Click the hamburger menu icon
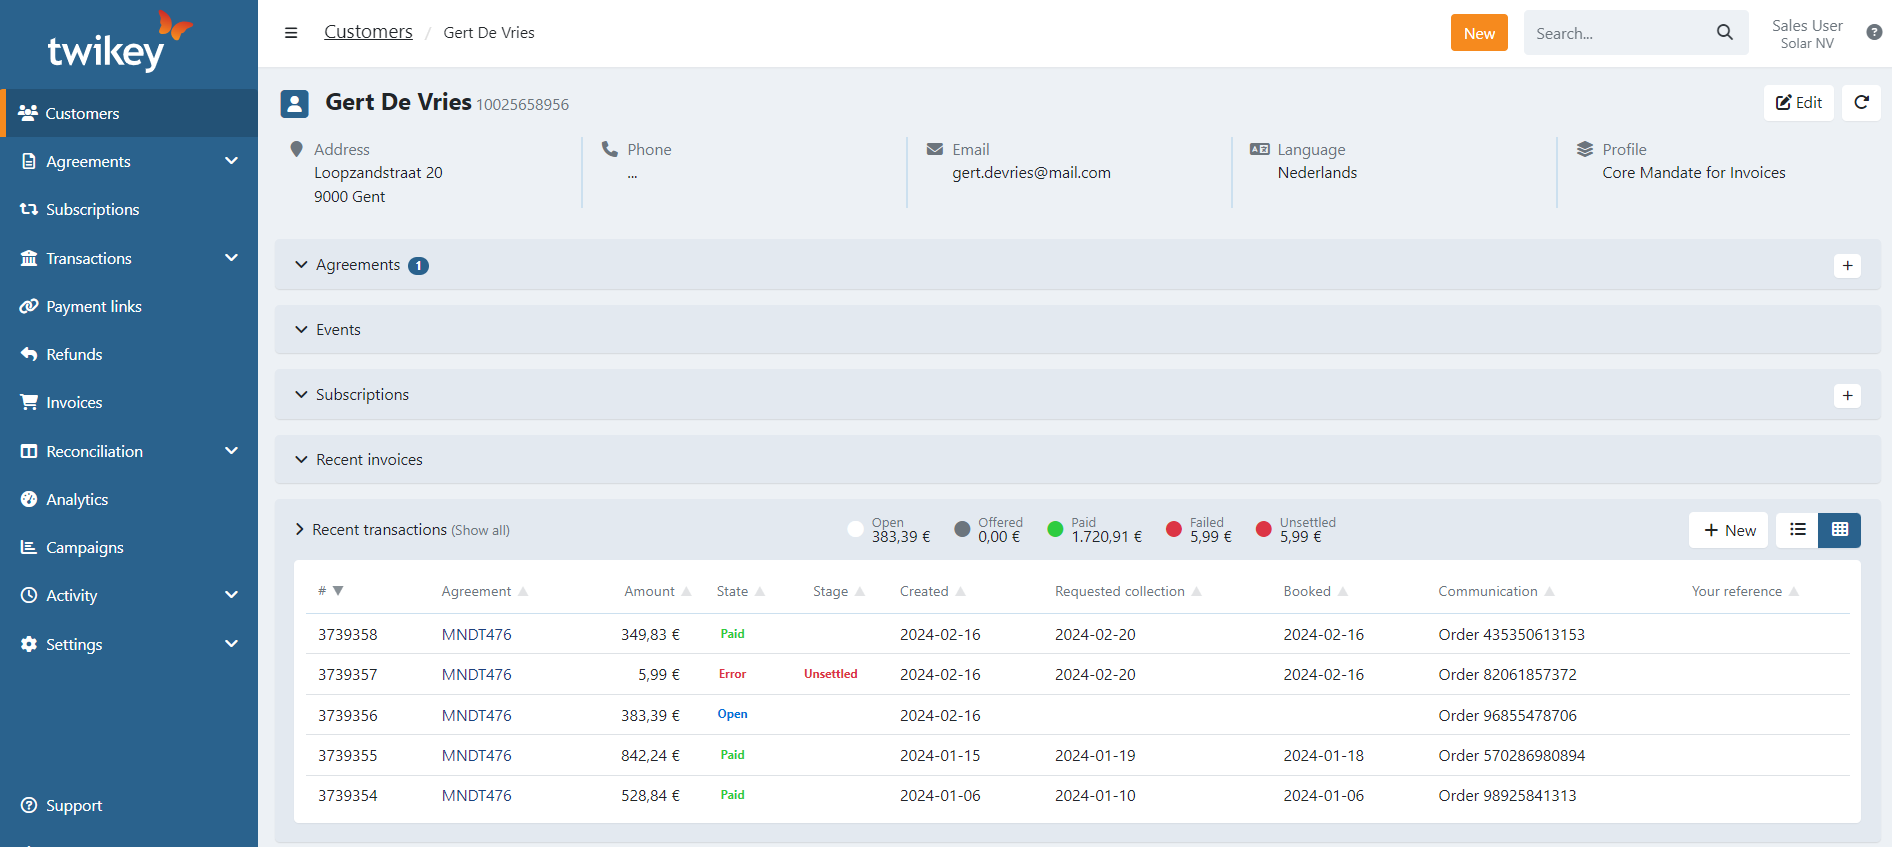Image resolution: width=1892 pixels, height=847 pixels. point(291,33)
